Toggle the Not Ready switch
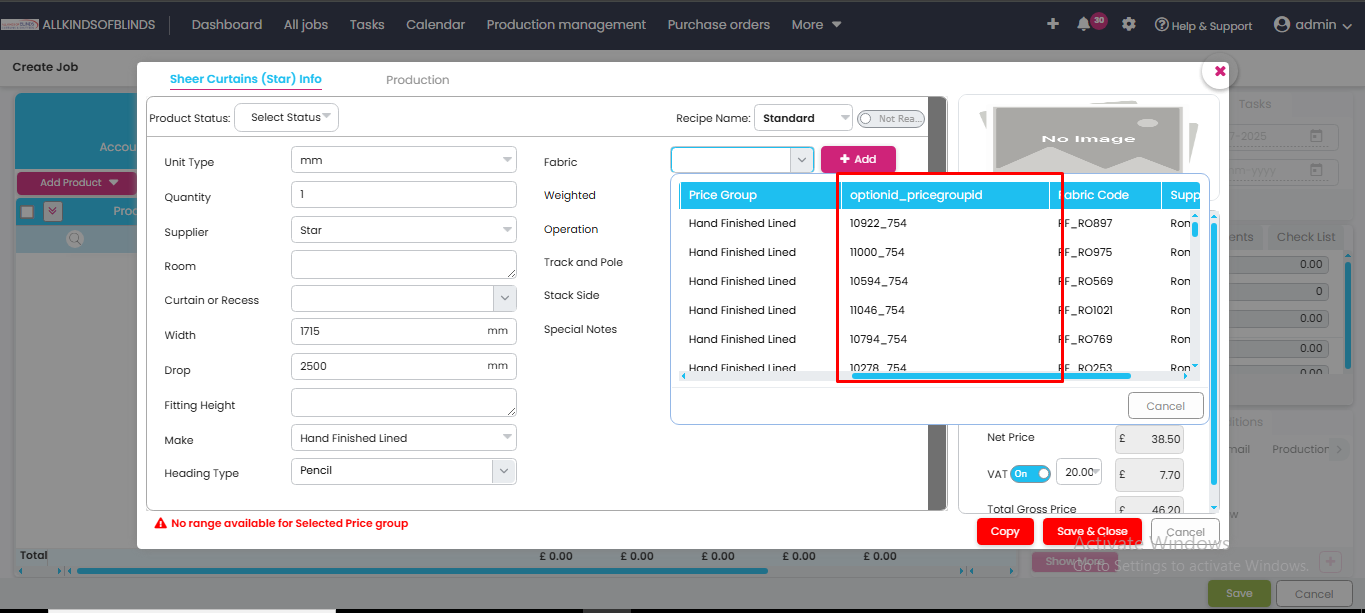The width and height of the screenshot is (1365, 613). tap(890, 119)
